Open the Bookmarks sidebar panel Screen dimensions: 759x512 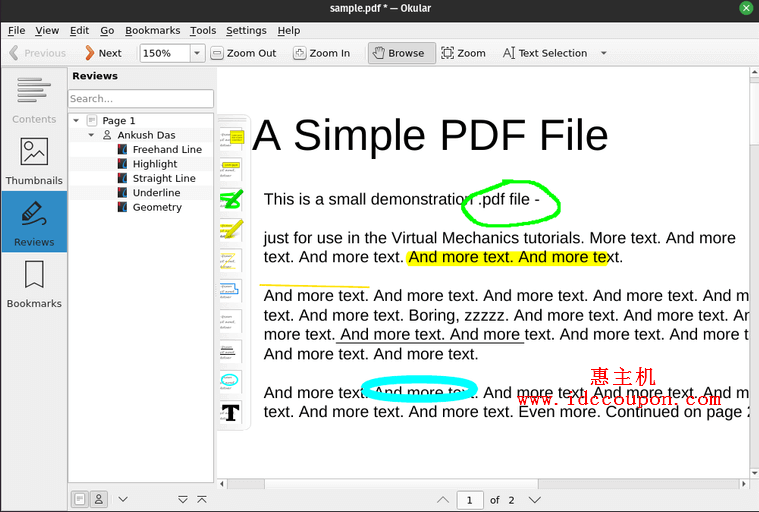(x=34, y=284)
